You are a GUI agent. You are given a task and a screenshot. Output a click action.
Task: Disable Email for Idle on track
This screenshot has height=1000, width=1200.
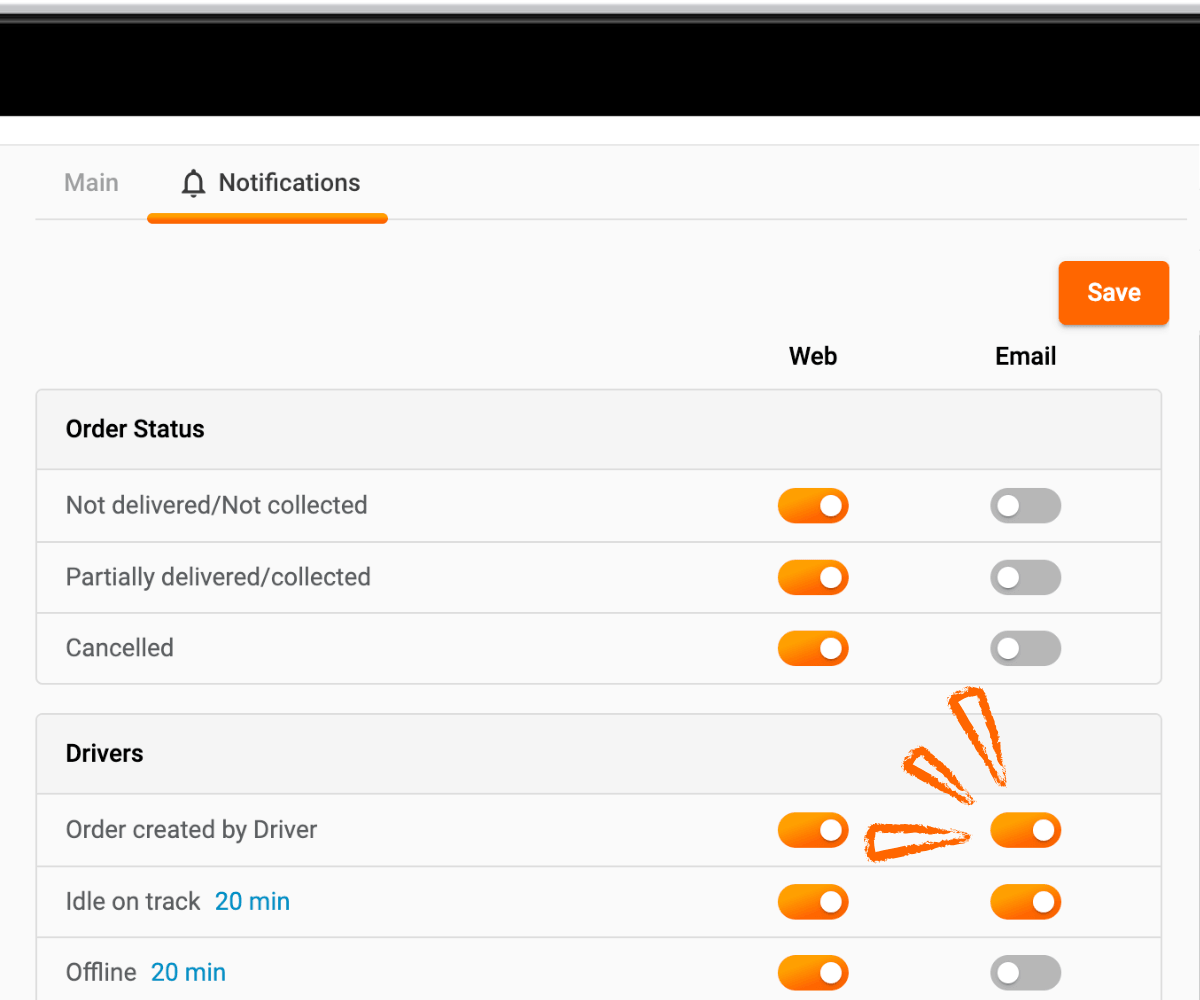[1025, 902]
